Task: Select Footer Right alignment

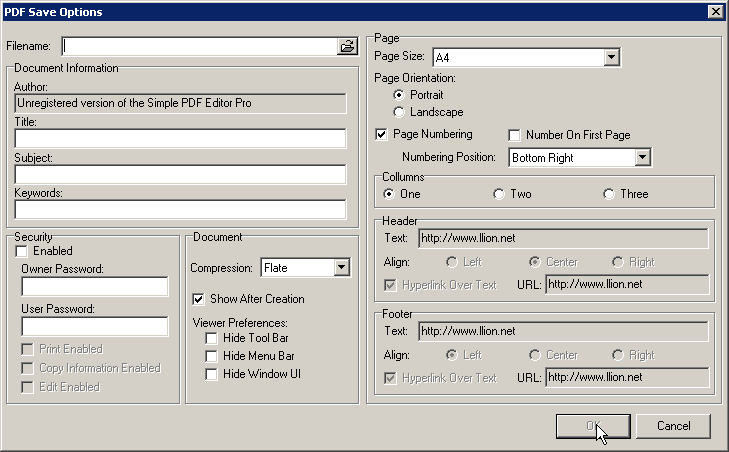Action: coord(617,355)
